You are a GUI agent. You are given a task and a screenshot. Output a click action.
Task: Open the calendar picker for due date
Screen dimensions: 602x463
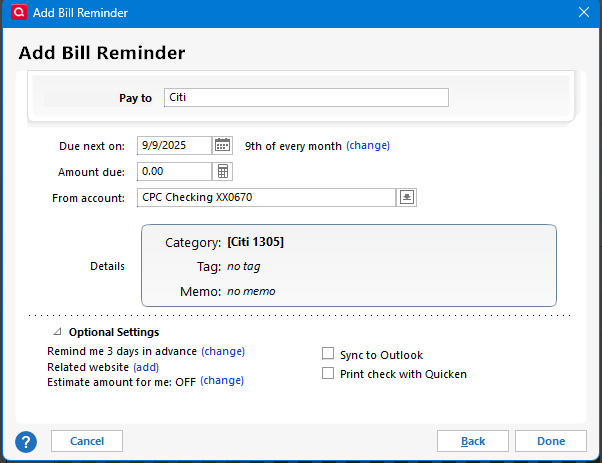tap(222, 146)
